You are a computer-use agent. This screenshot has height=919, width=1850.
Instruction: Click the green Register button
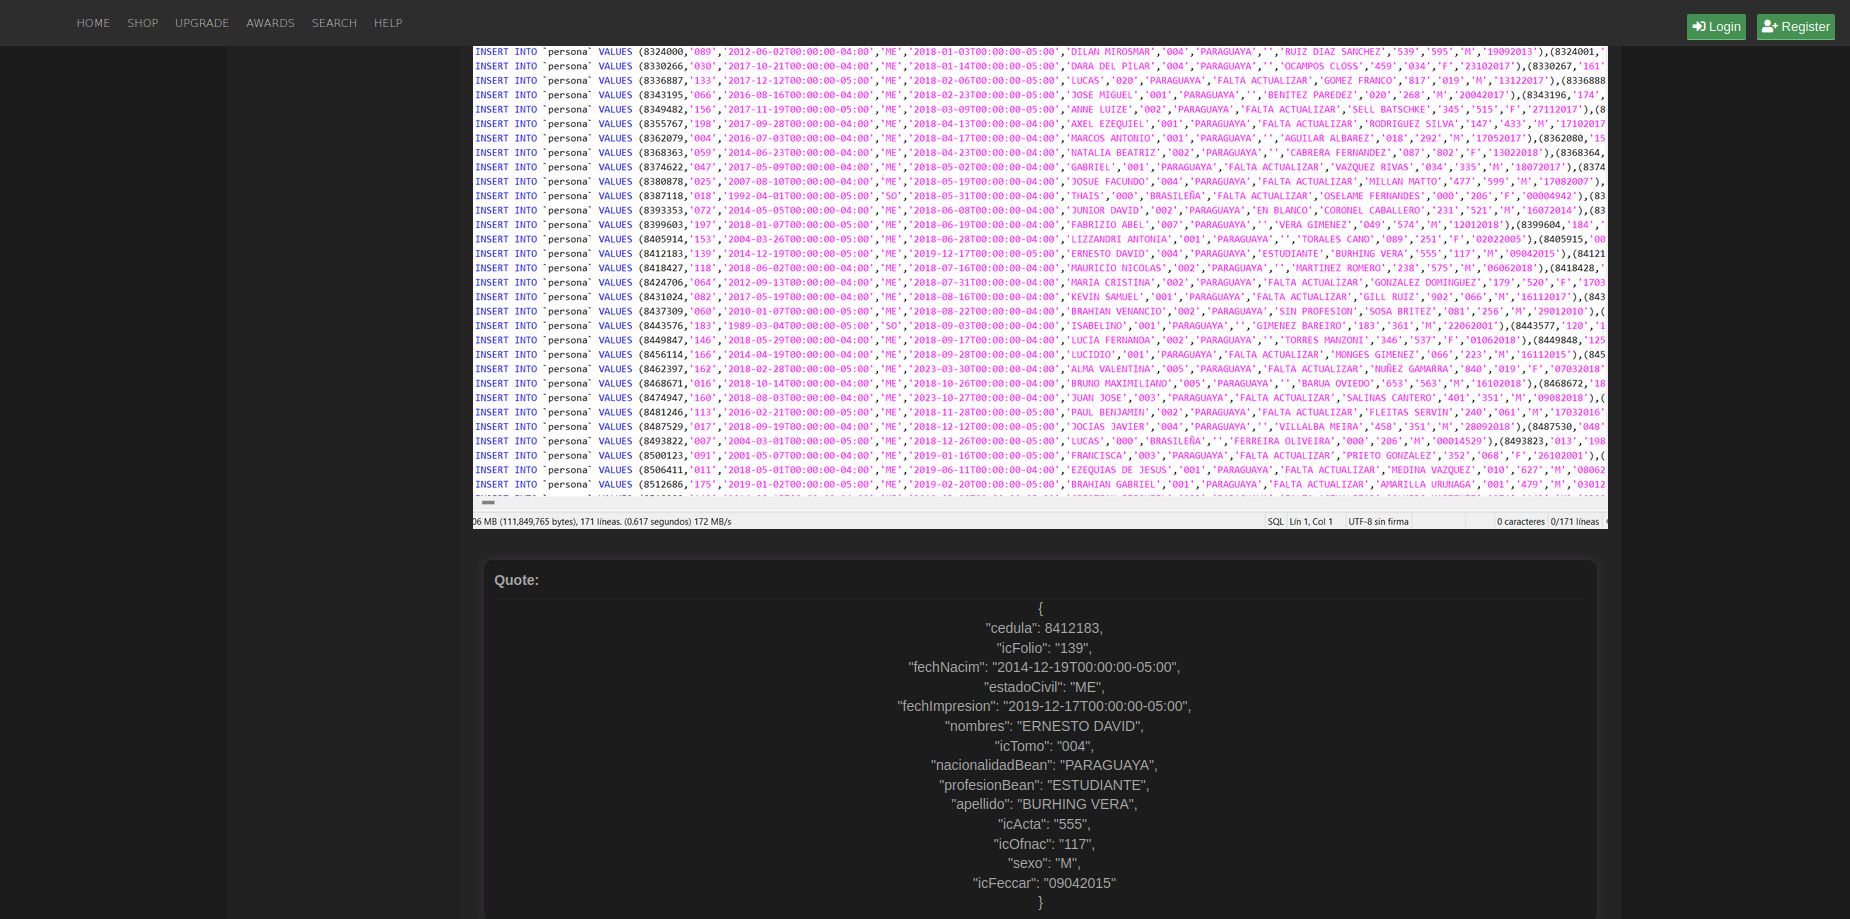1796,27
